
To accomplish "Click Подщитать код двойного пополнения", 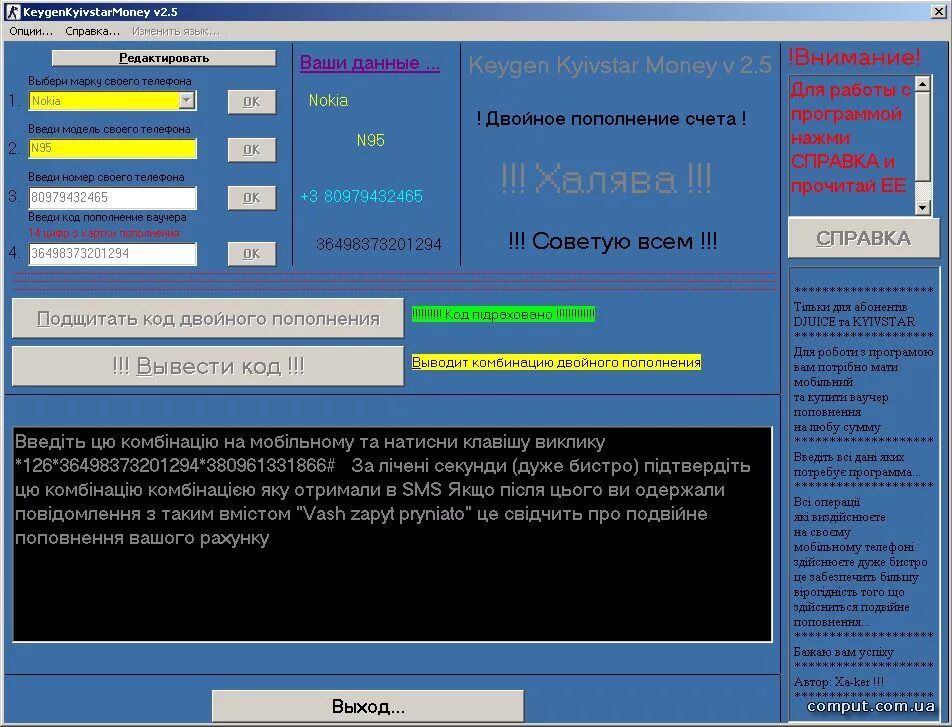I will point(205,317).
